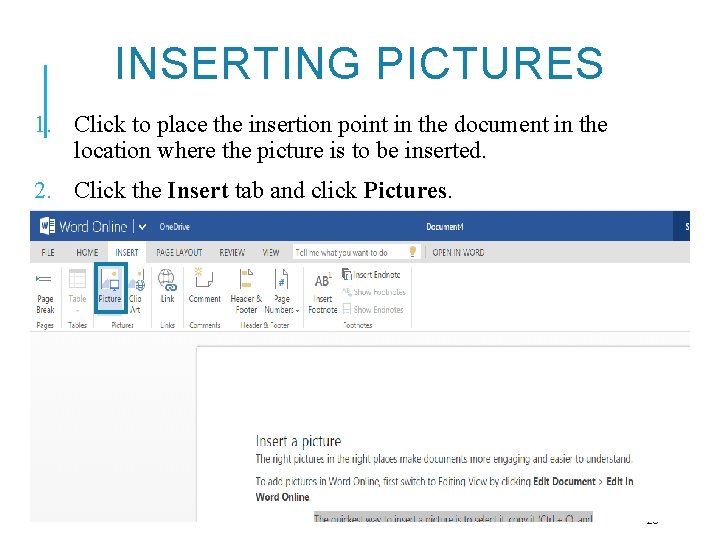Image resolution: width=720 pixels, height=540 pixels.
Task: Open the FILE tab
Action: 48,253
